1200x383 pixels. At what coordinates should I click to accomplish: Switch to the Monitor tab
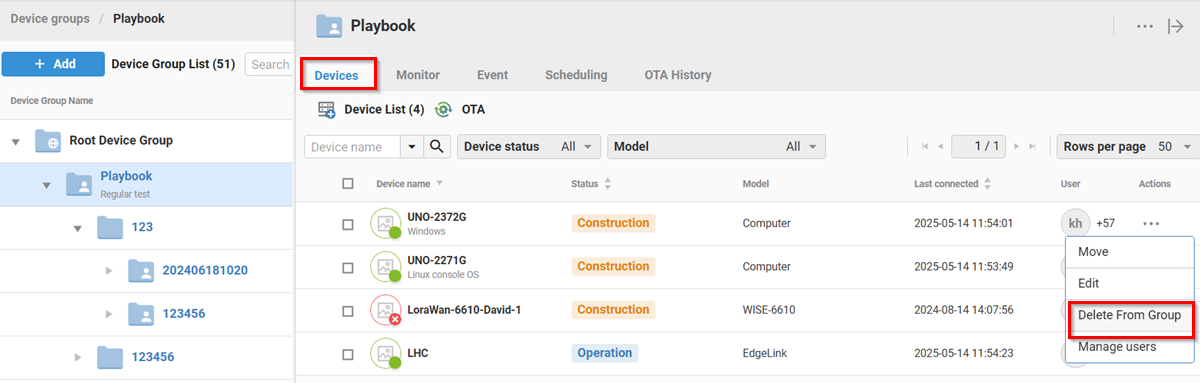click(x=418, y=75)
